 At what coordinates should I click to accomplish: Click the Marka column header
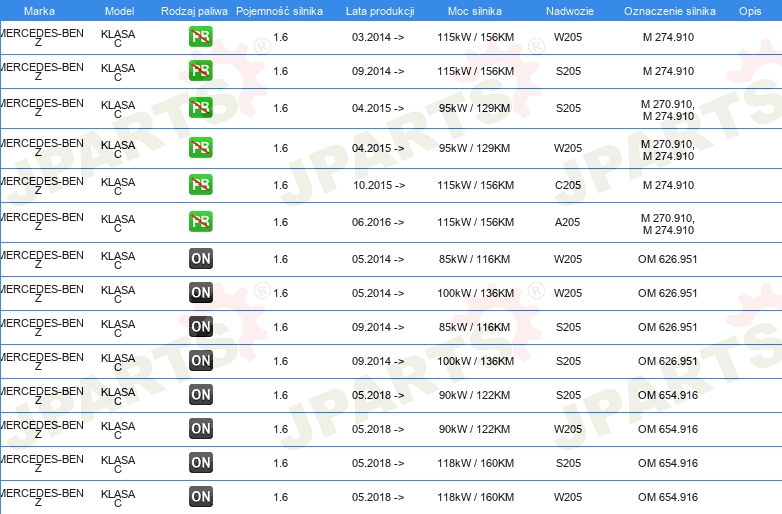39,11
